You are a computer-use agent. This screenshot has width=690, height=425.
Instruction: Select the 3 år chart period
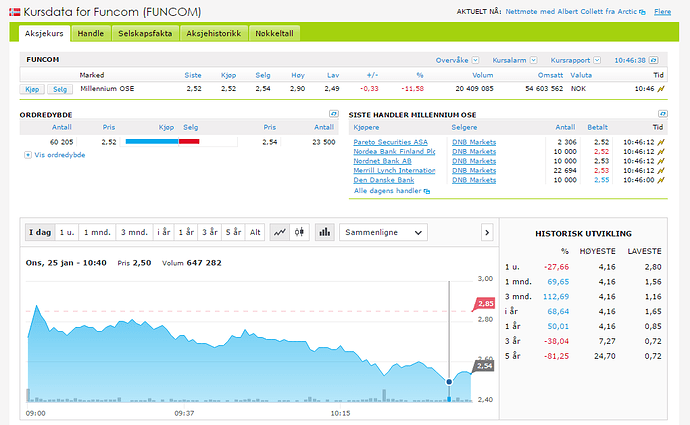point(210,232)
